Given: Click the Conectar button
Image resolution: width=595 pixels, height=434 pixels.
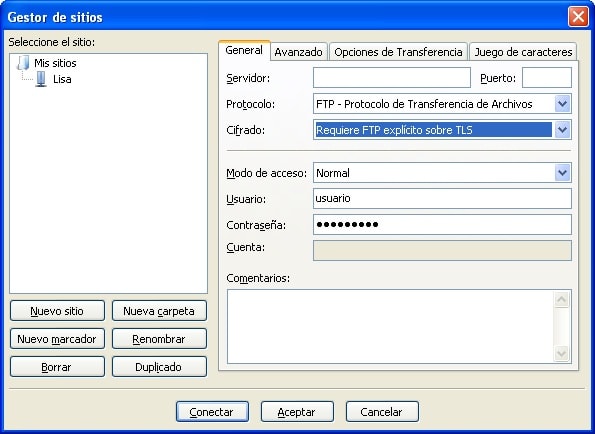Looking at the screenshot, I should tap(212, 412).
